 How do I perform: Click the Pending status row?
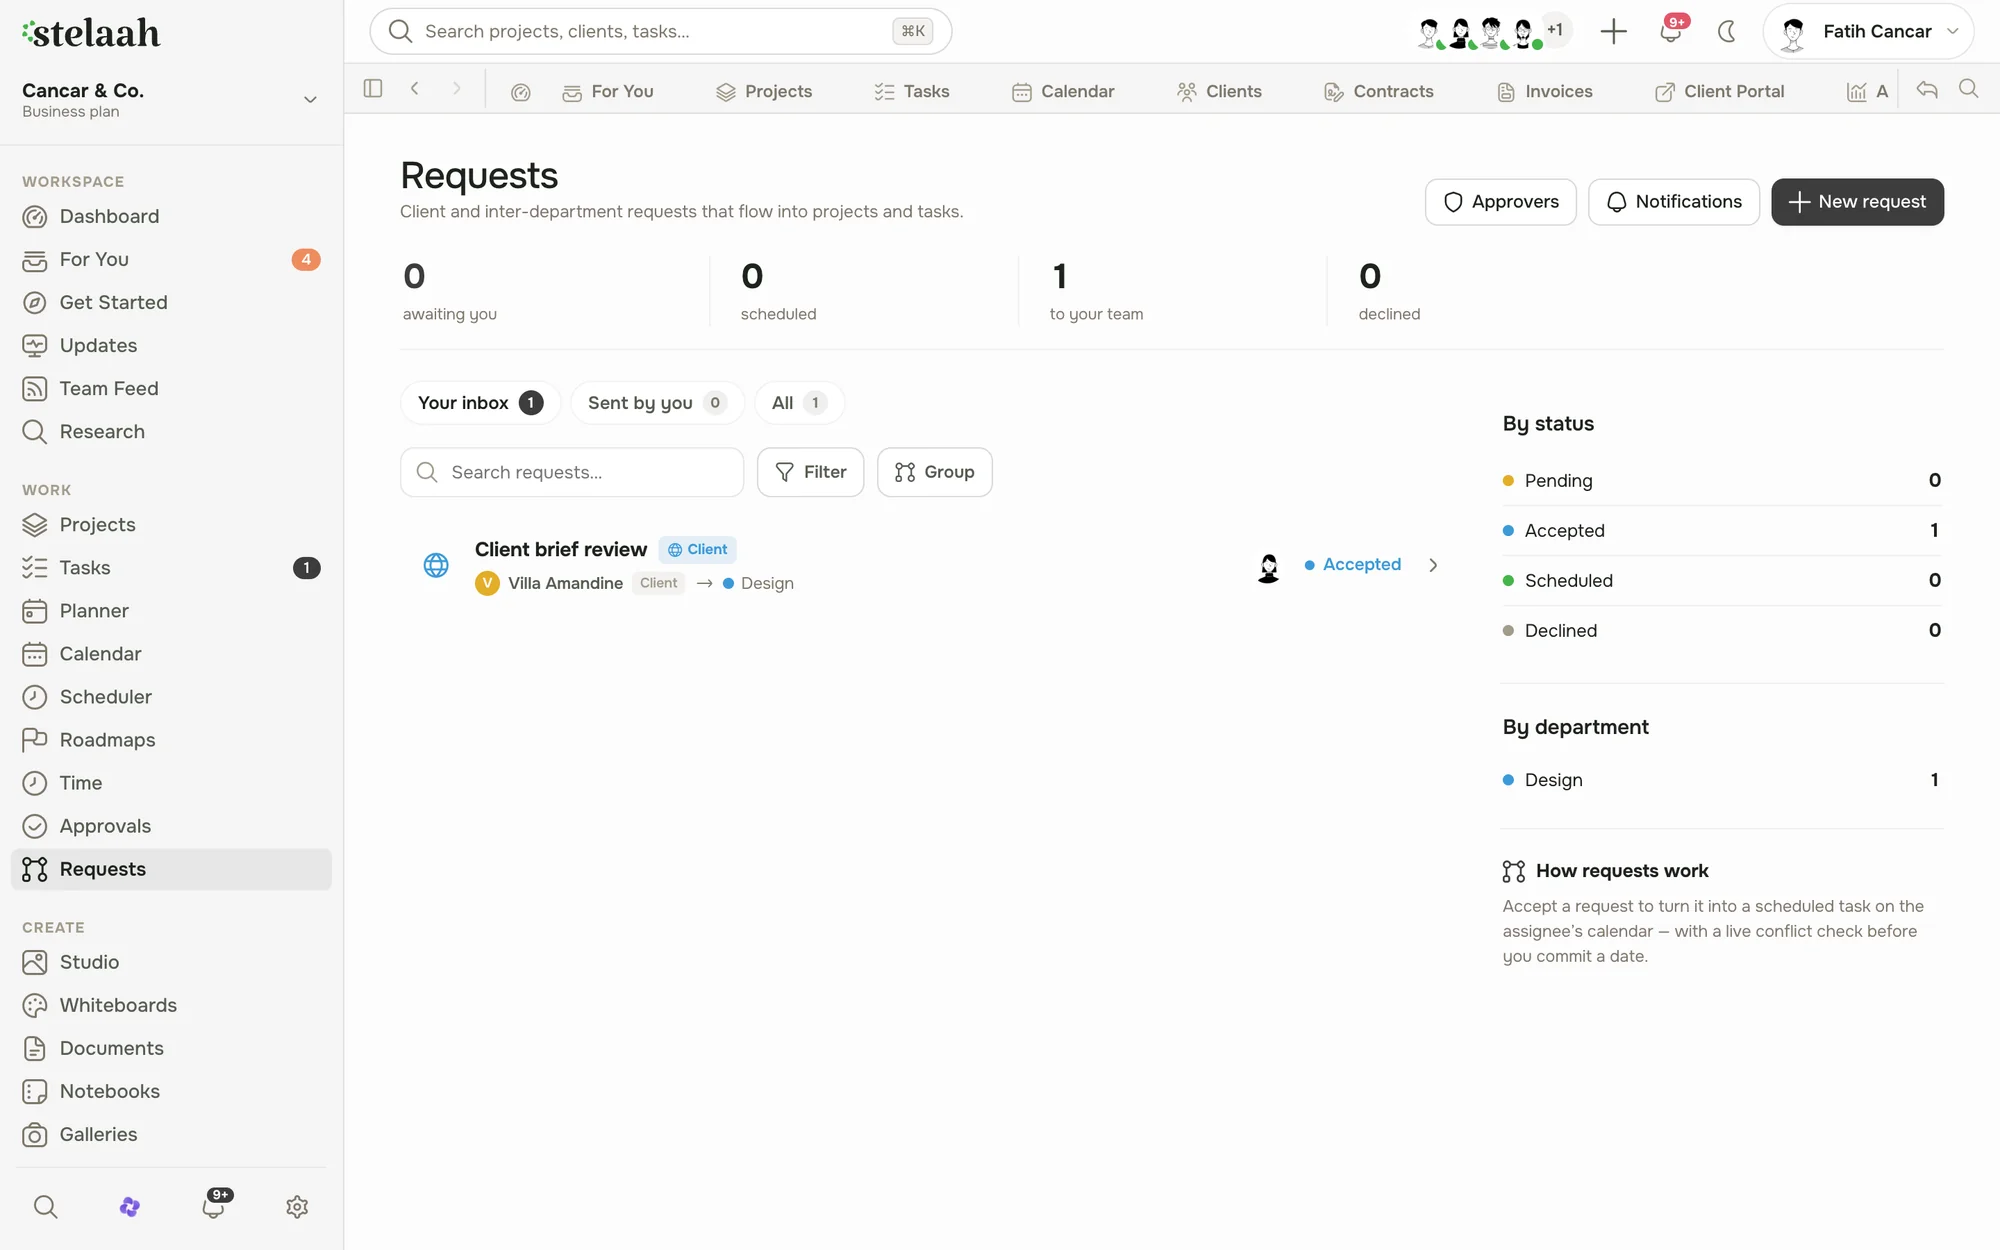[1722, 481]
